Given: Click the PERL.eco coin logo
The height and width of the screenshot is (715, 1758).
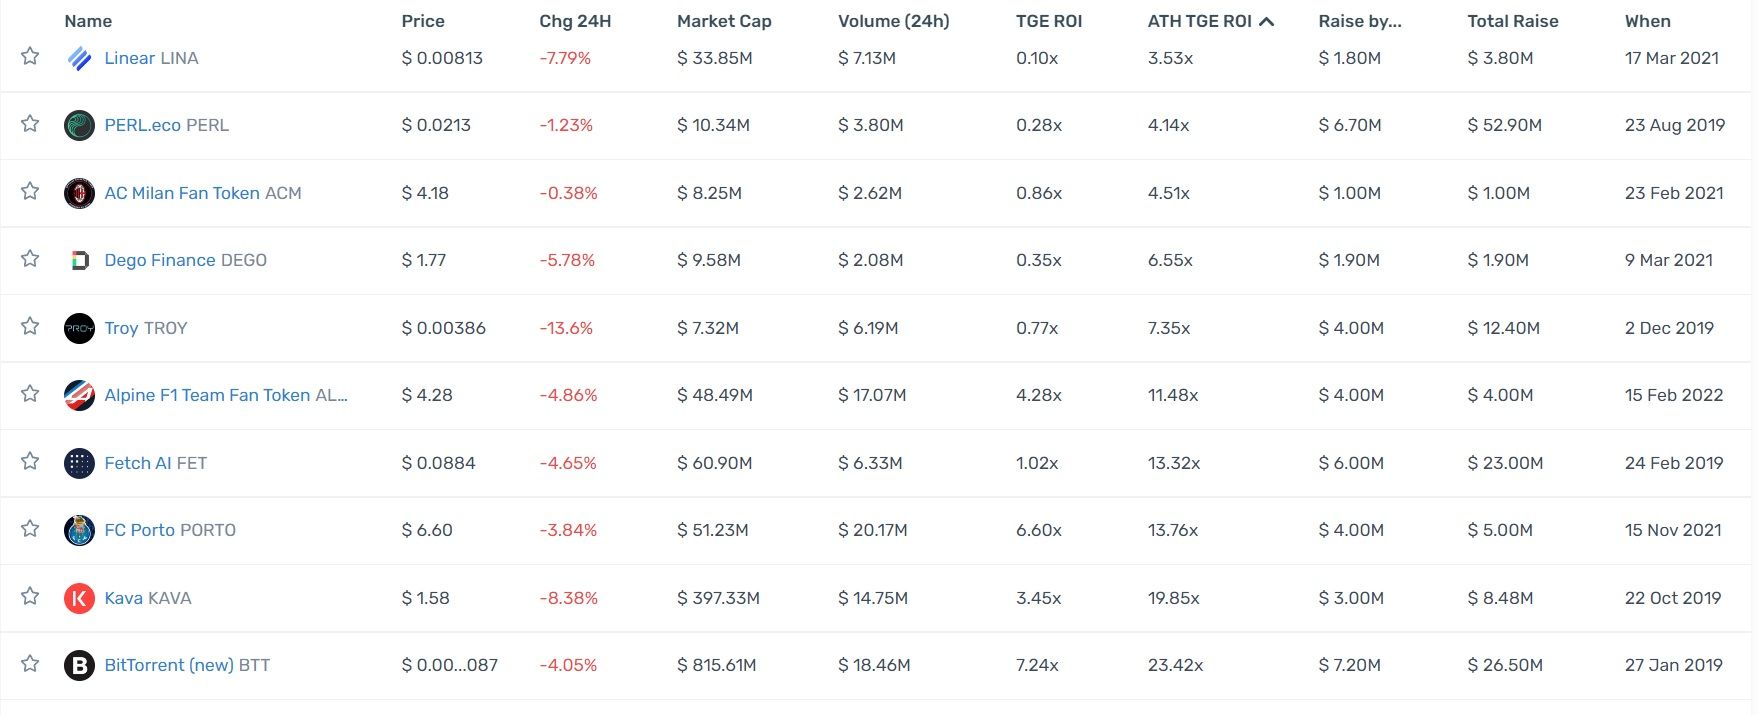Looking at the screenshot, I should coord(79,126).
